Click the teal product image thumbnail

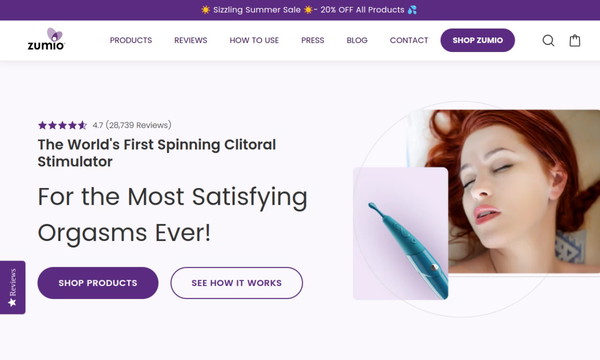[x=400, y=233]
